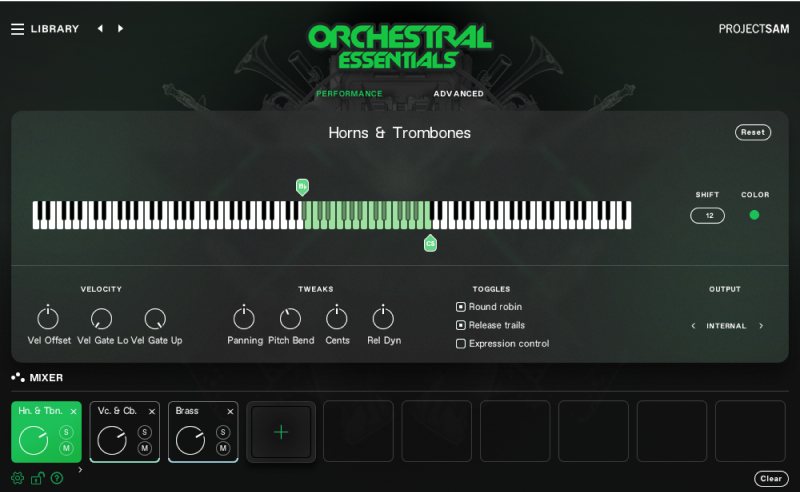Mute the Hn. & Tbn. layer
The image size is (800, 492).
(66, 448)
